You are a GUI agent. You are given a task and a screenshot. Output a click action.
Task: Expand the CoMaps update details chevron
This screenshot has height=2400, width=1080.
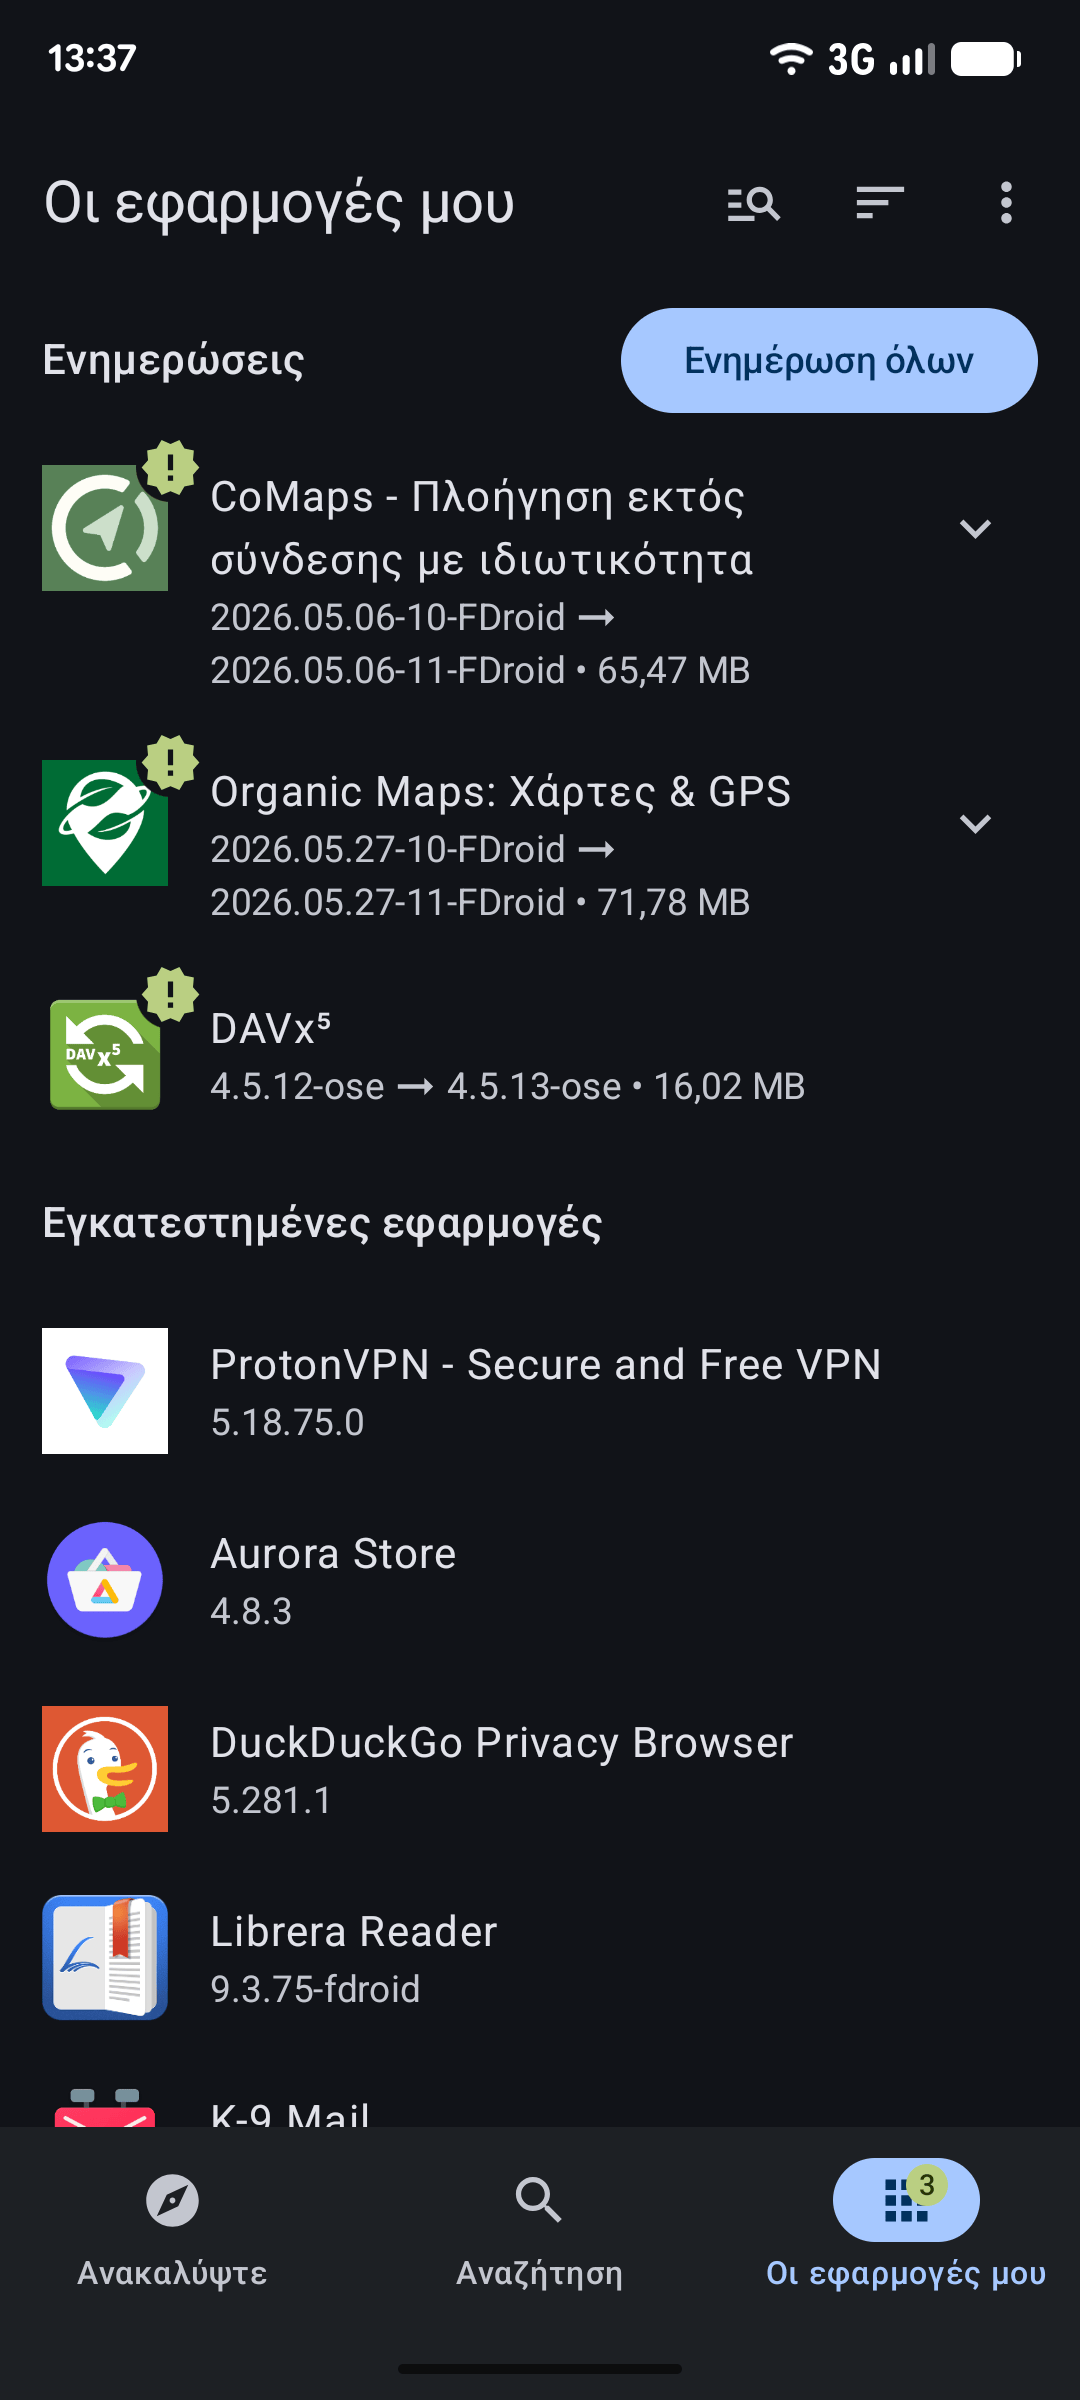click(975, 529)
